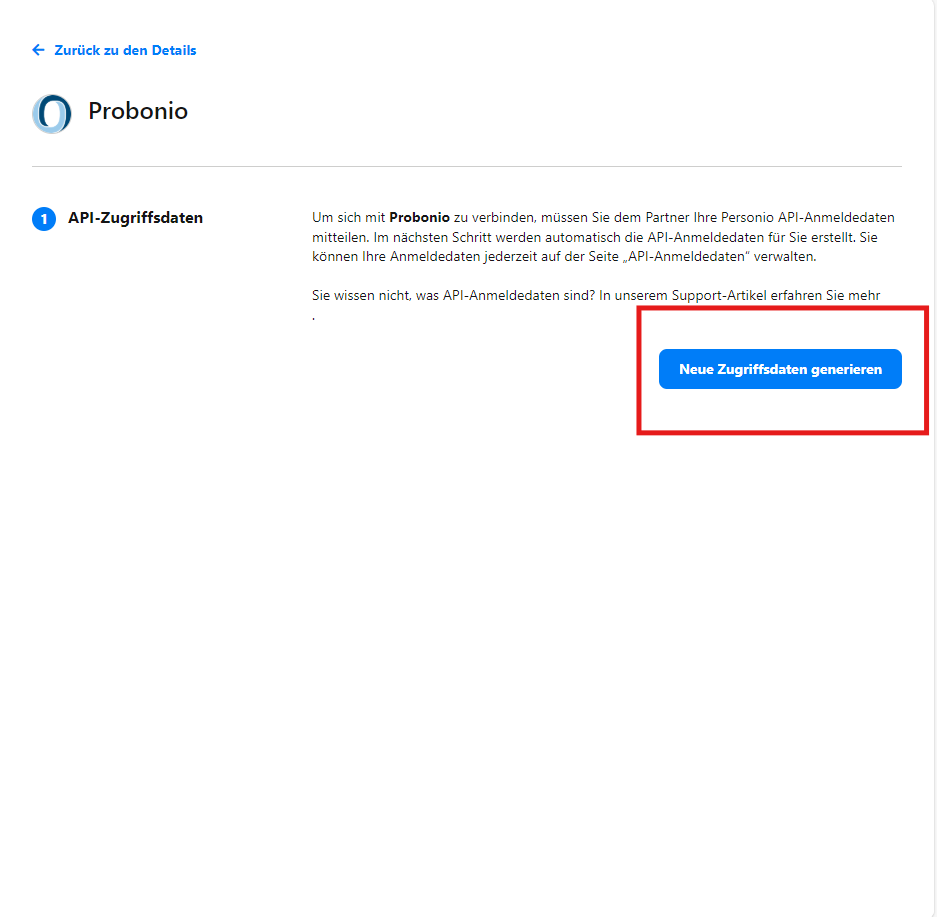Click the Probonio logo icon
This screenshot has width=937, height=917.
tap(52, 114)
